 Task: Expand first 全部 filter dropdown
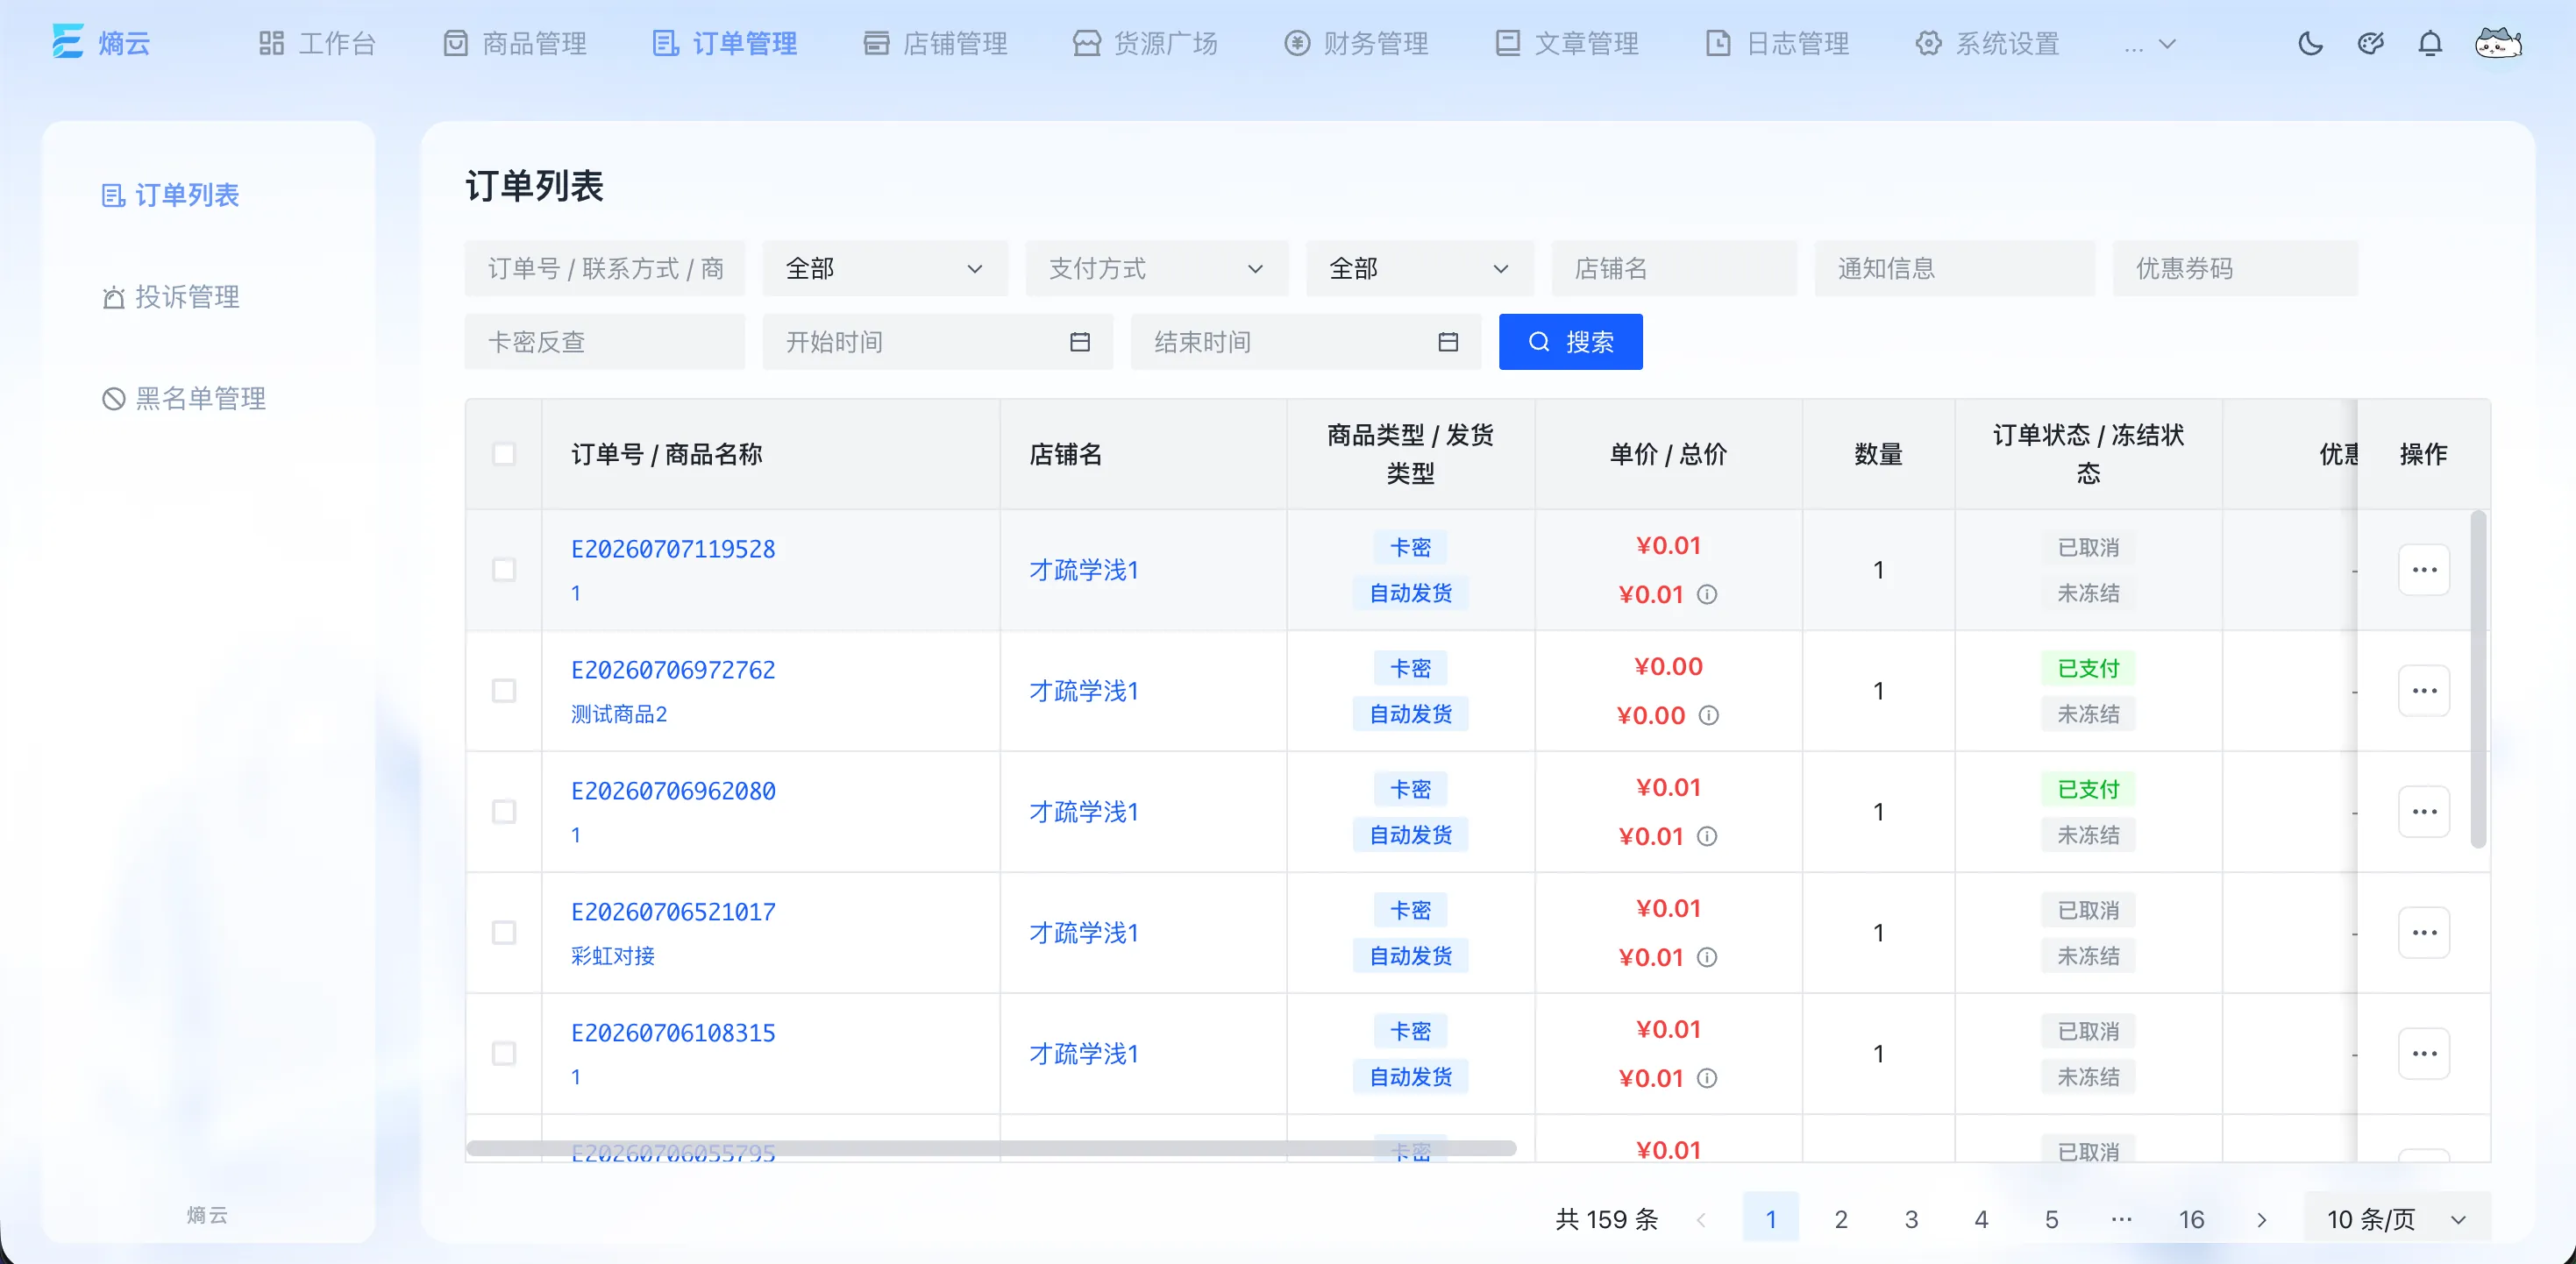coord(885,268)
